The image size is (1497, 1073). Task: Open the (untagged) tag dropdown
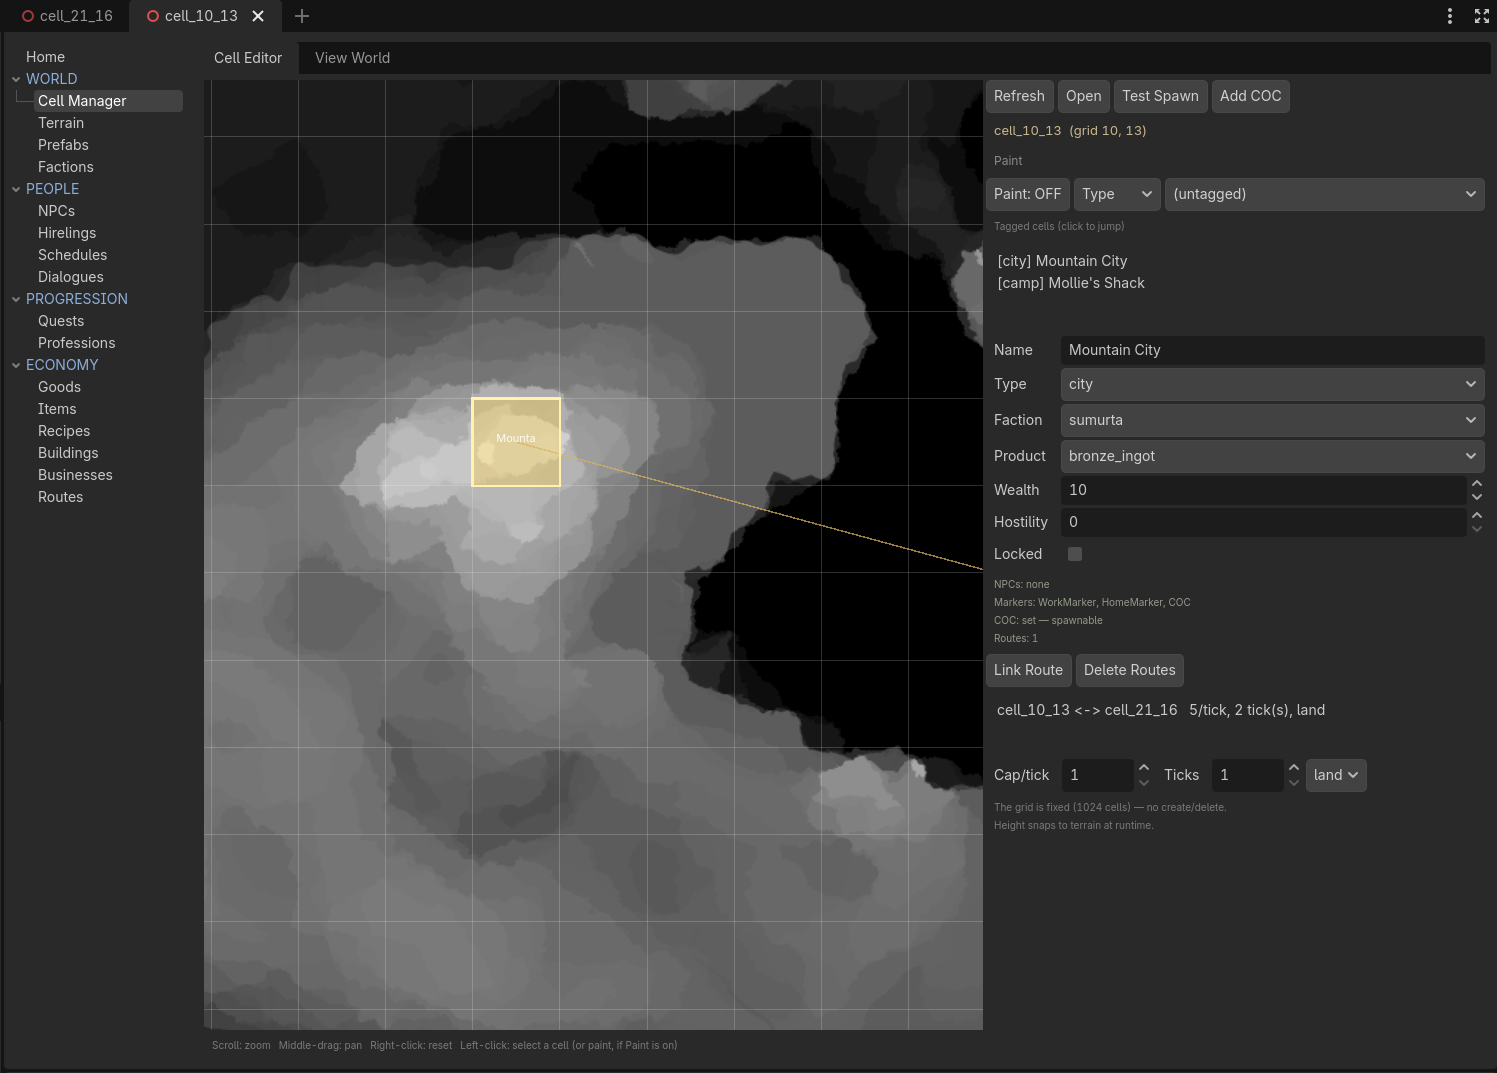click(x=1324, y=194)
